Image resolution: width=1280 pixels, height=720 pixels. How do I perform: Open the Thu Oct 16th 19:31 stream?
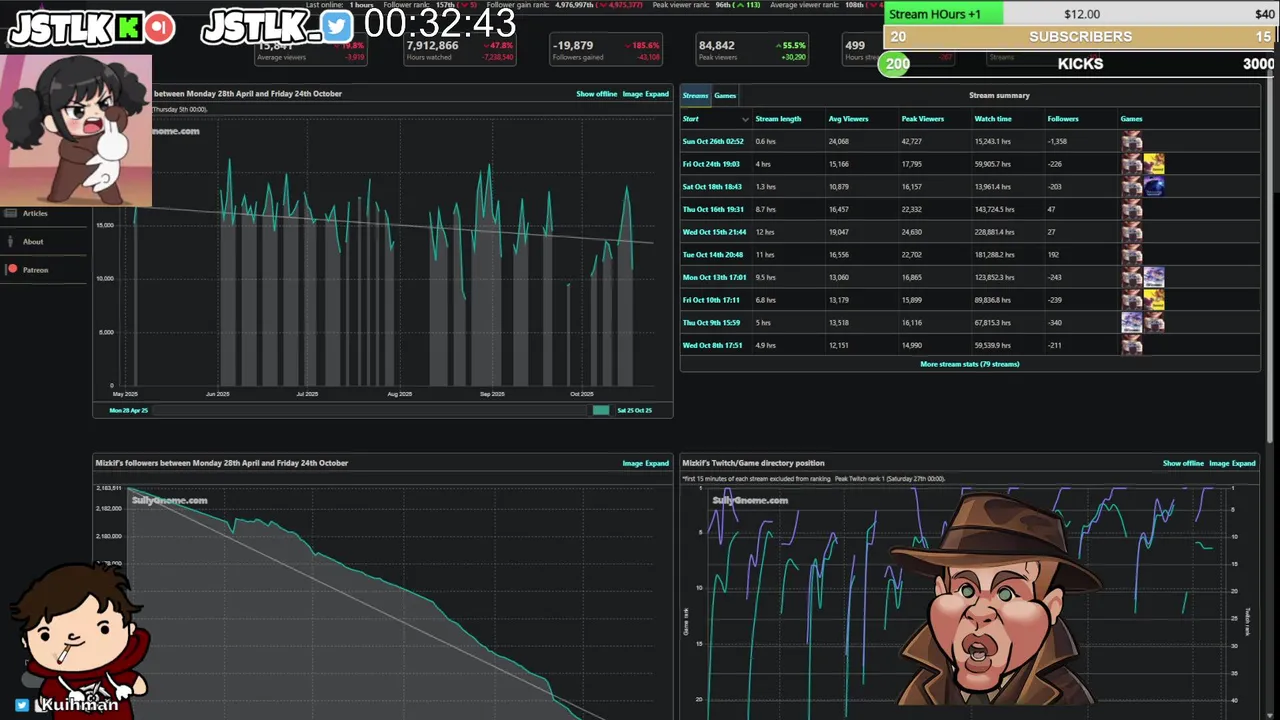tap(713, 210)
